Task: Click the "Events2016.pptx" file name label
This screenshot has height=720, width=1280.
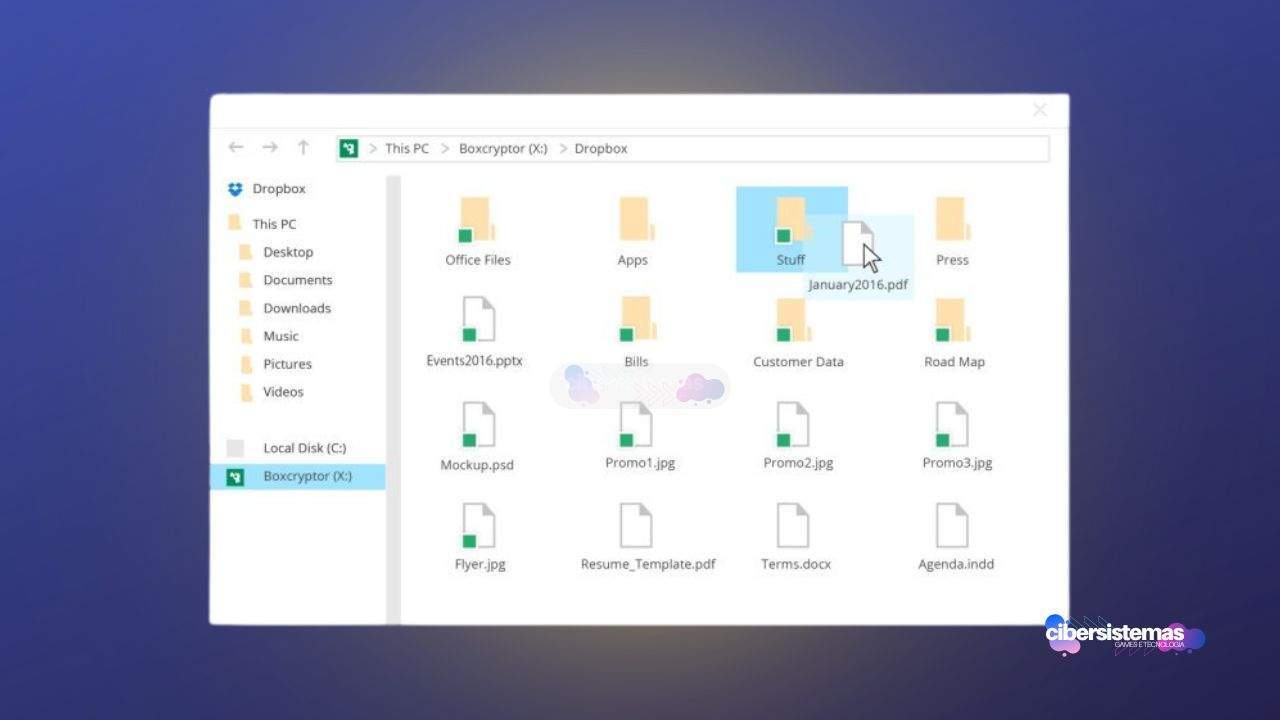Action: [475, 361]
